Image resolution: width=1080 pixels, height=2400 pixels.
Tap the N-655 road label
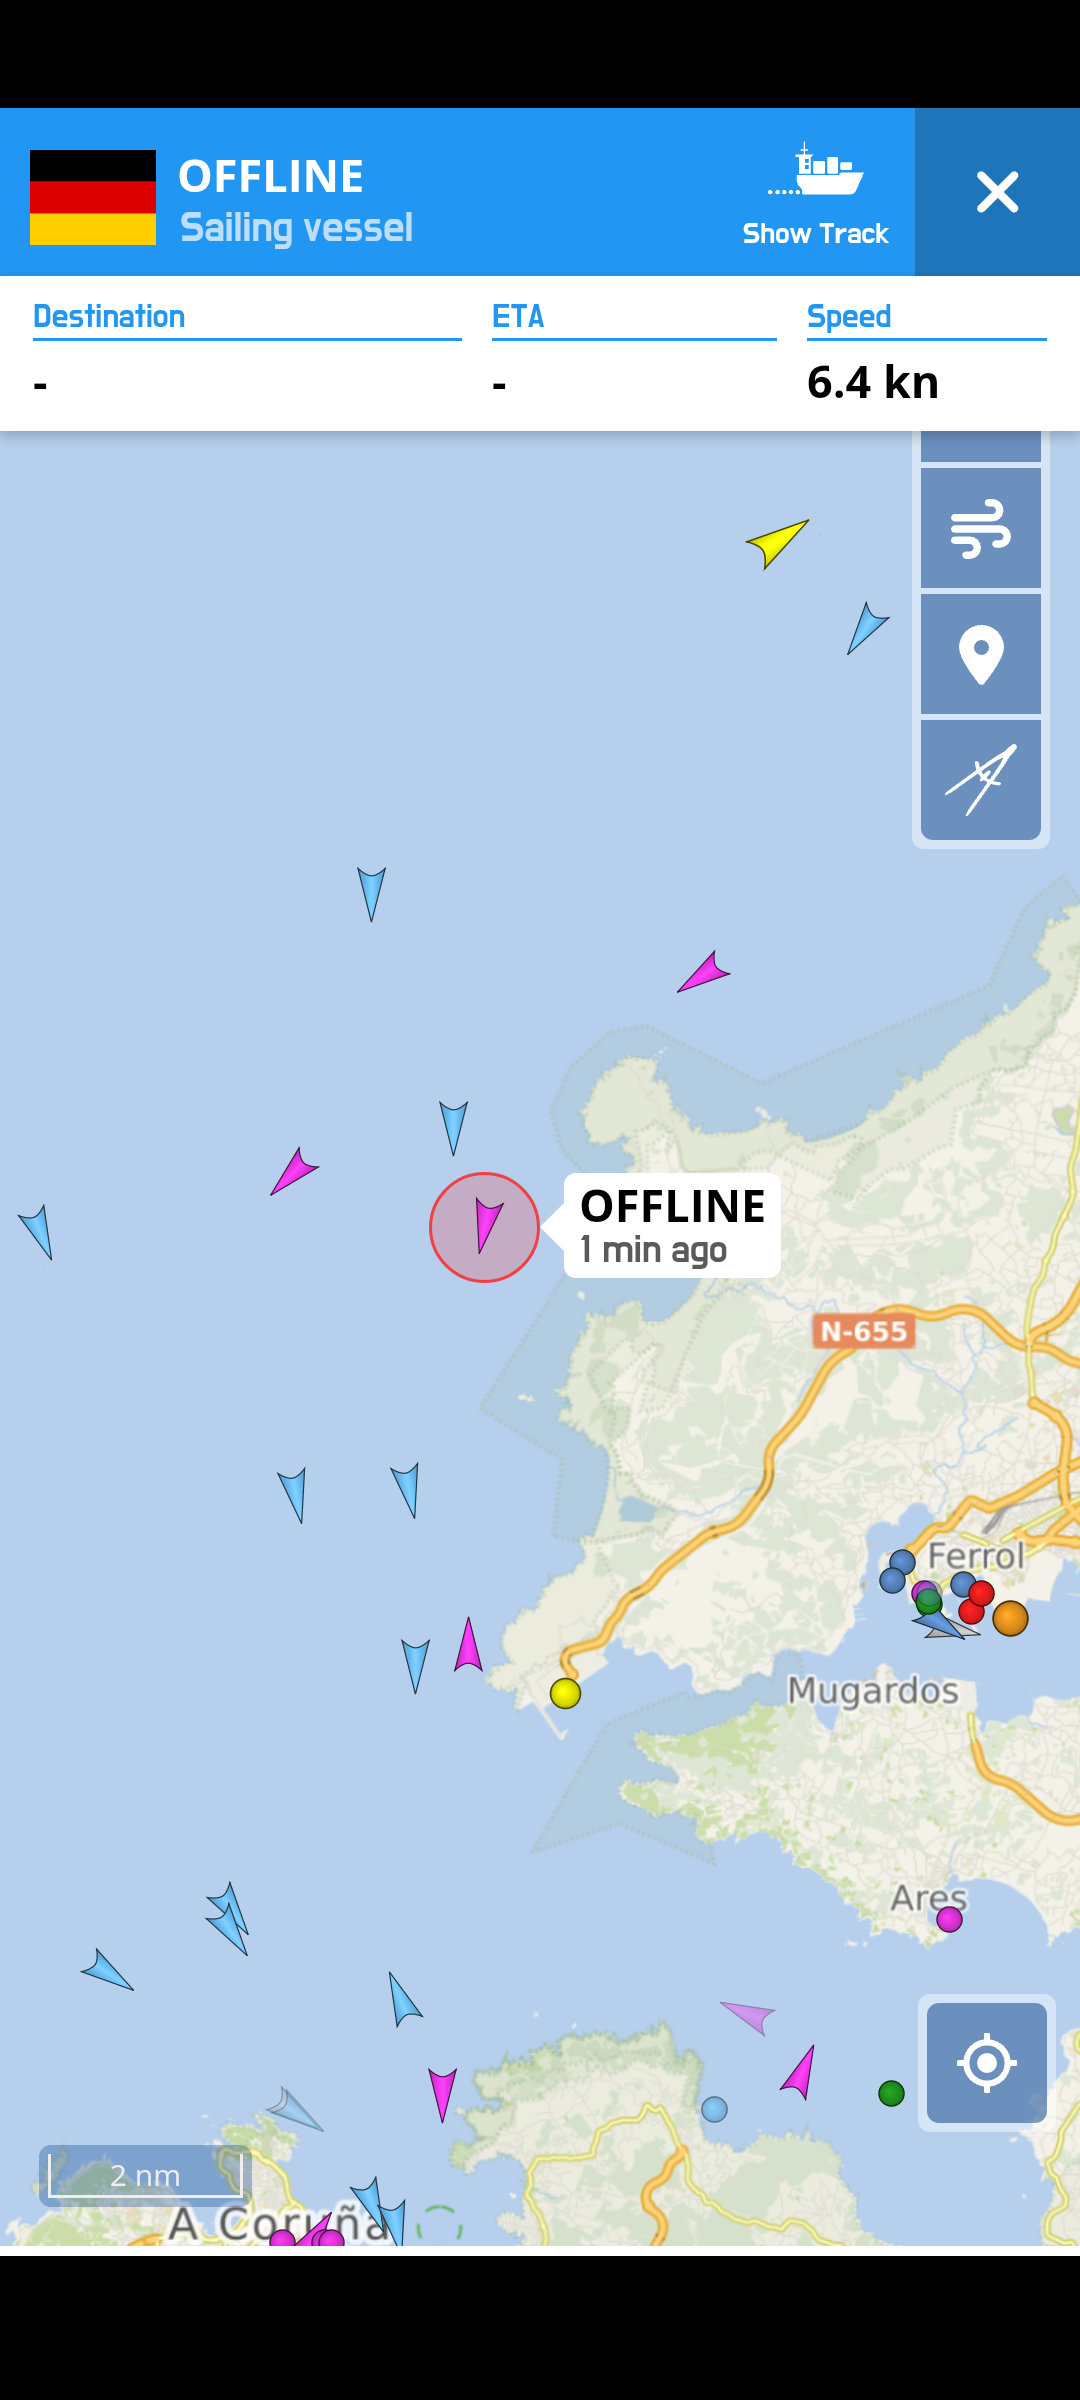tap(864, 1331)
